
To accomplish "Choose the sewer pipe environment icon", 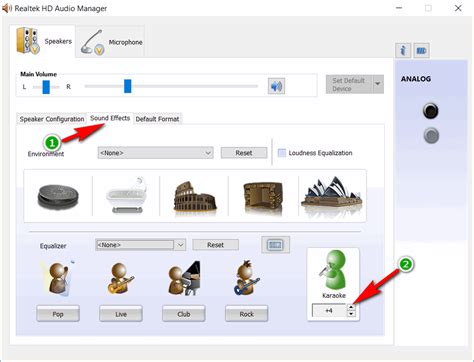I will [x=58, y=196].
